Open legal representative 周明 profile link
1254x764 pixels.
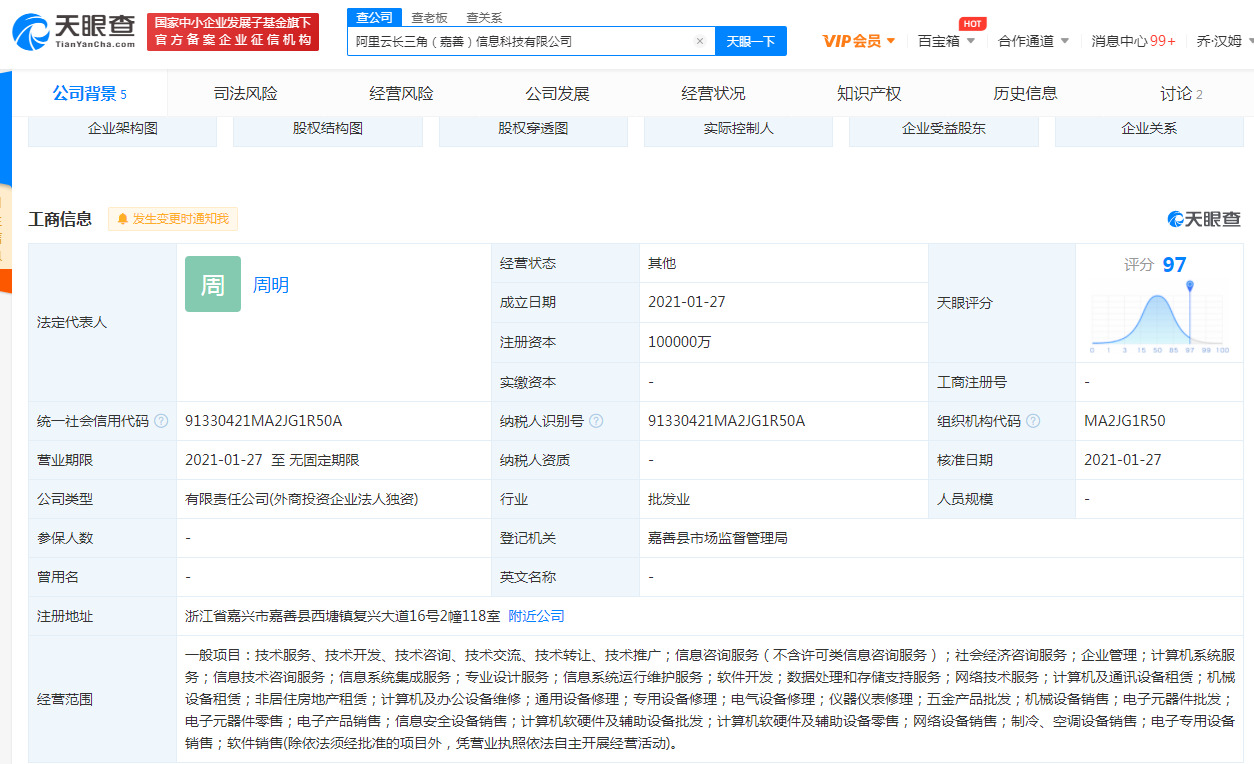click(270, 285)
